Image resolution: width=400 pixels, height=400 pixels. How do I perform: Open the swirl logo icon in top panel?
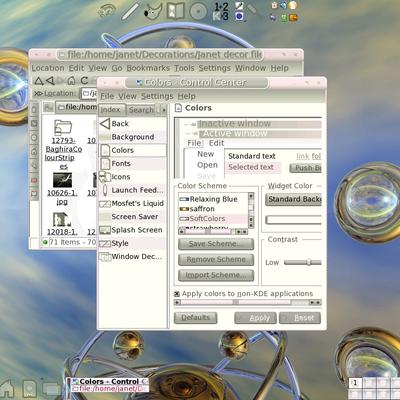pos(107,11)
